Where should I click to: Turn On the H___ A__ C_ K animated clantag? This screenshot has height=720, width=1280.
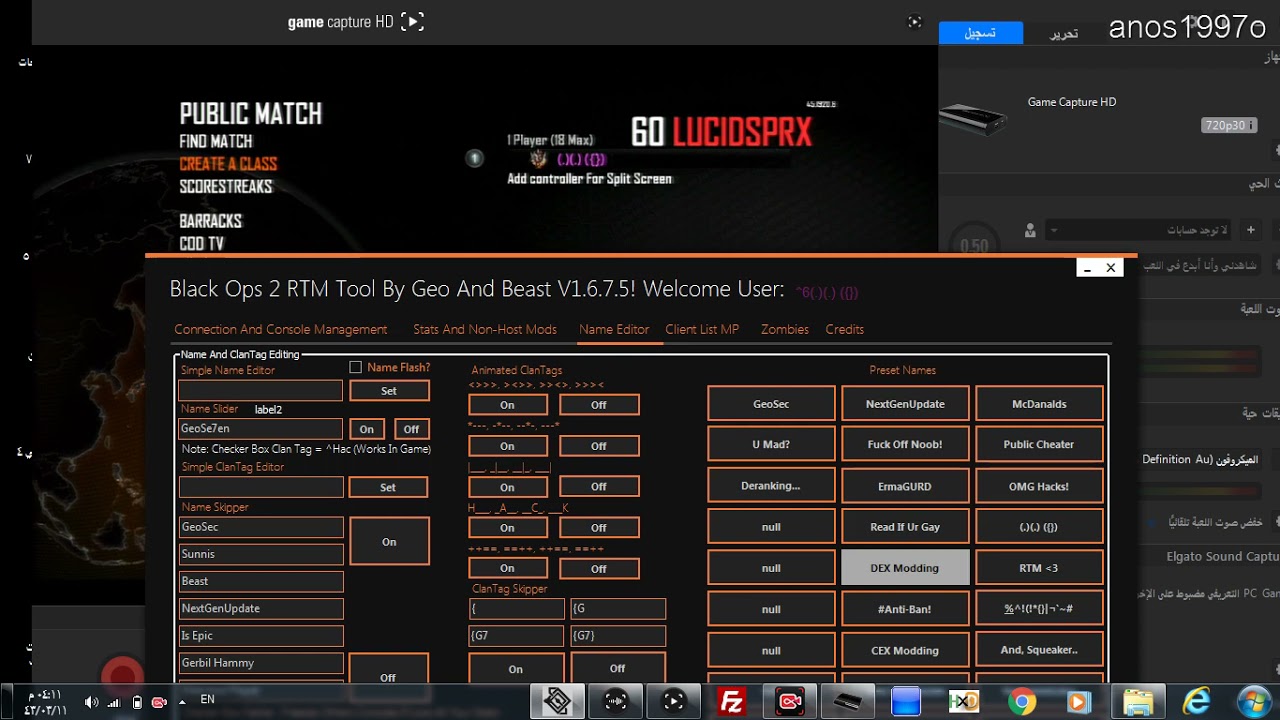[x=508, y=528]
